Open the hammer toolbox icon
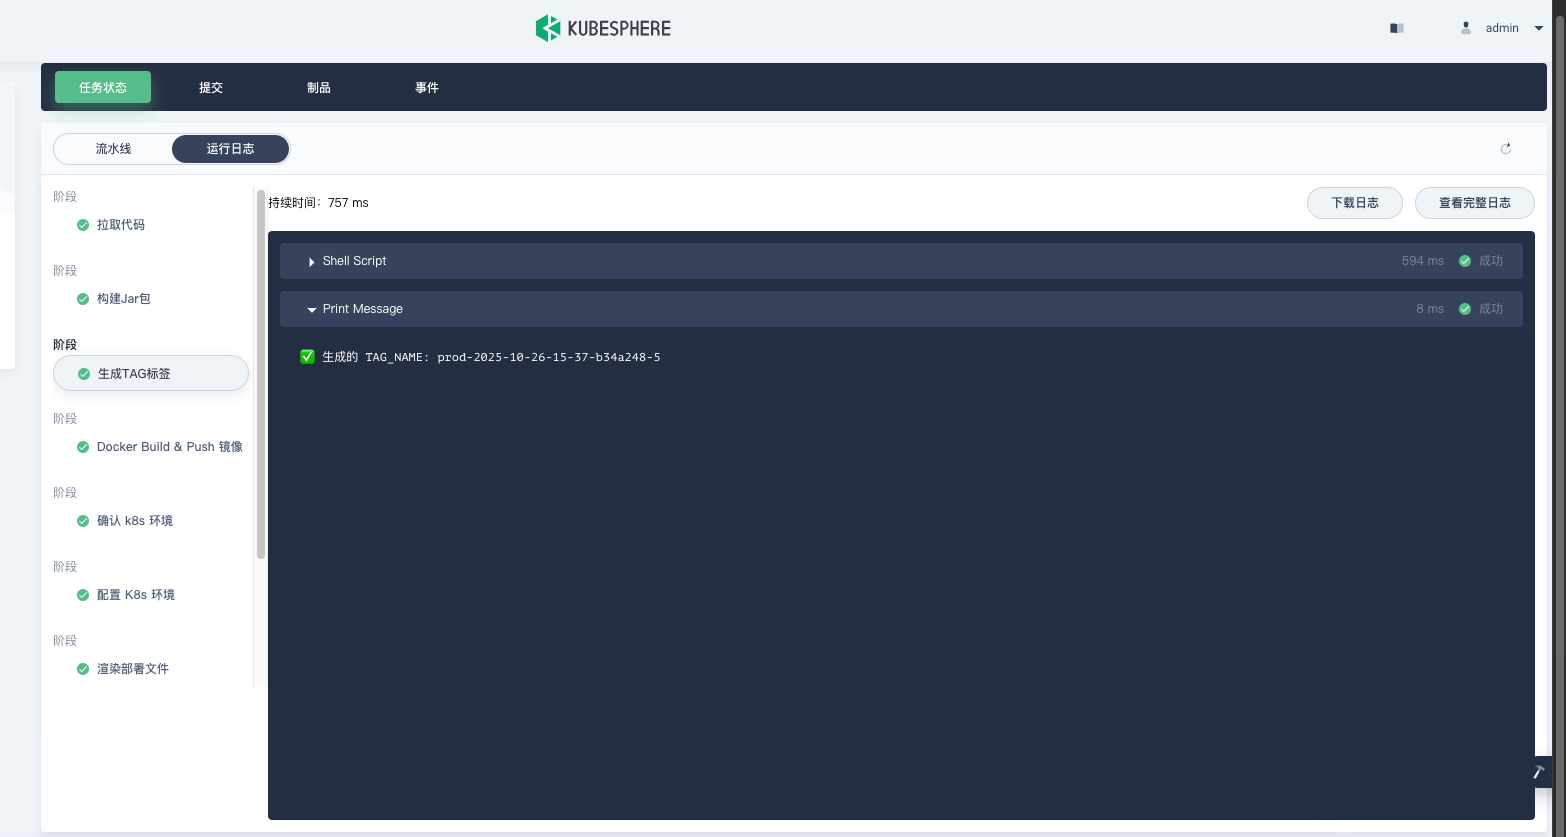The width and height of the screenshot is (1566, 837). click(x=1539, y=772)
